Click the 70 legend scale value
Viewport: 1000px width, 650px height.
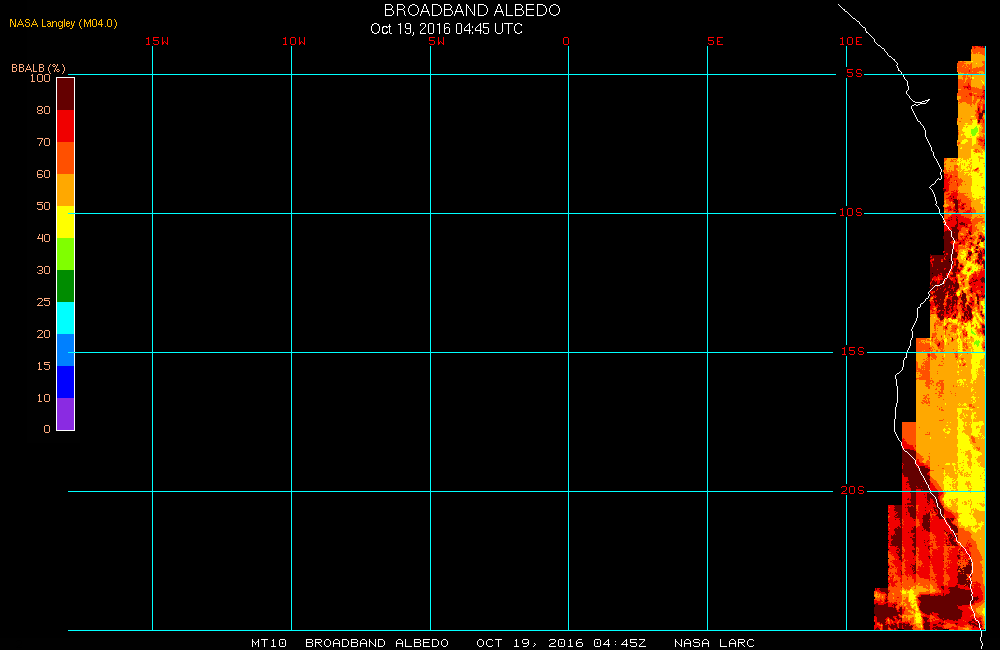(43, 142)
